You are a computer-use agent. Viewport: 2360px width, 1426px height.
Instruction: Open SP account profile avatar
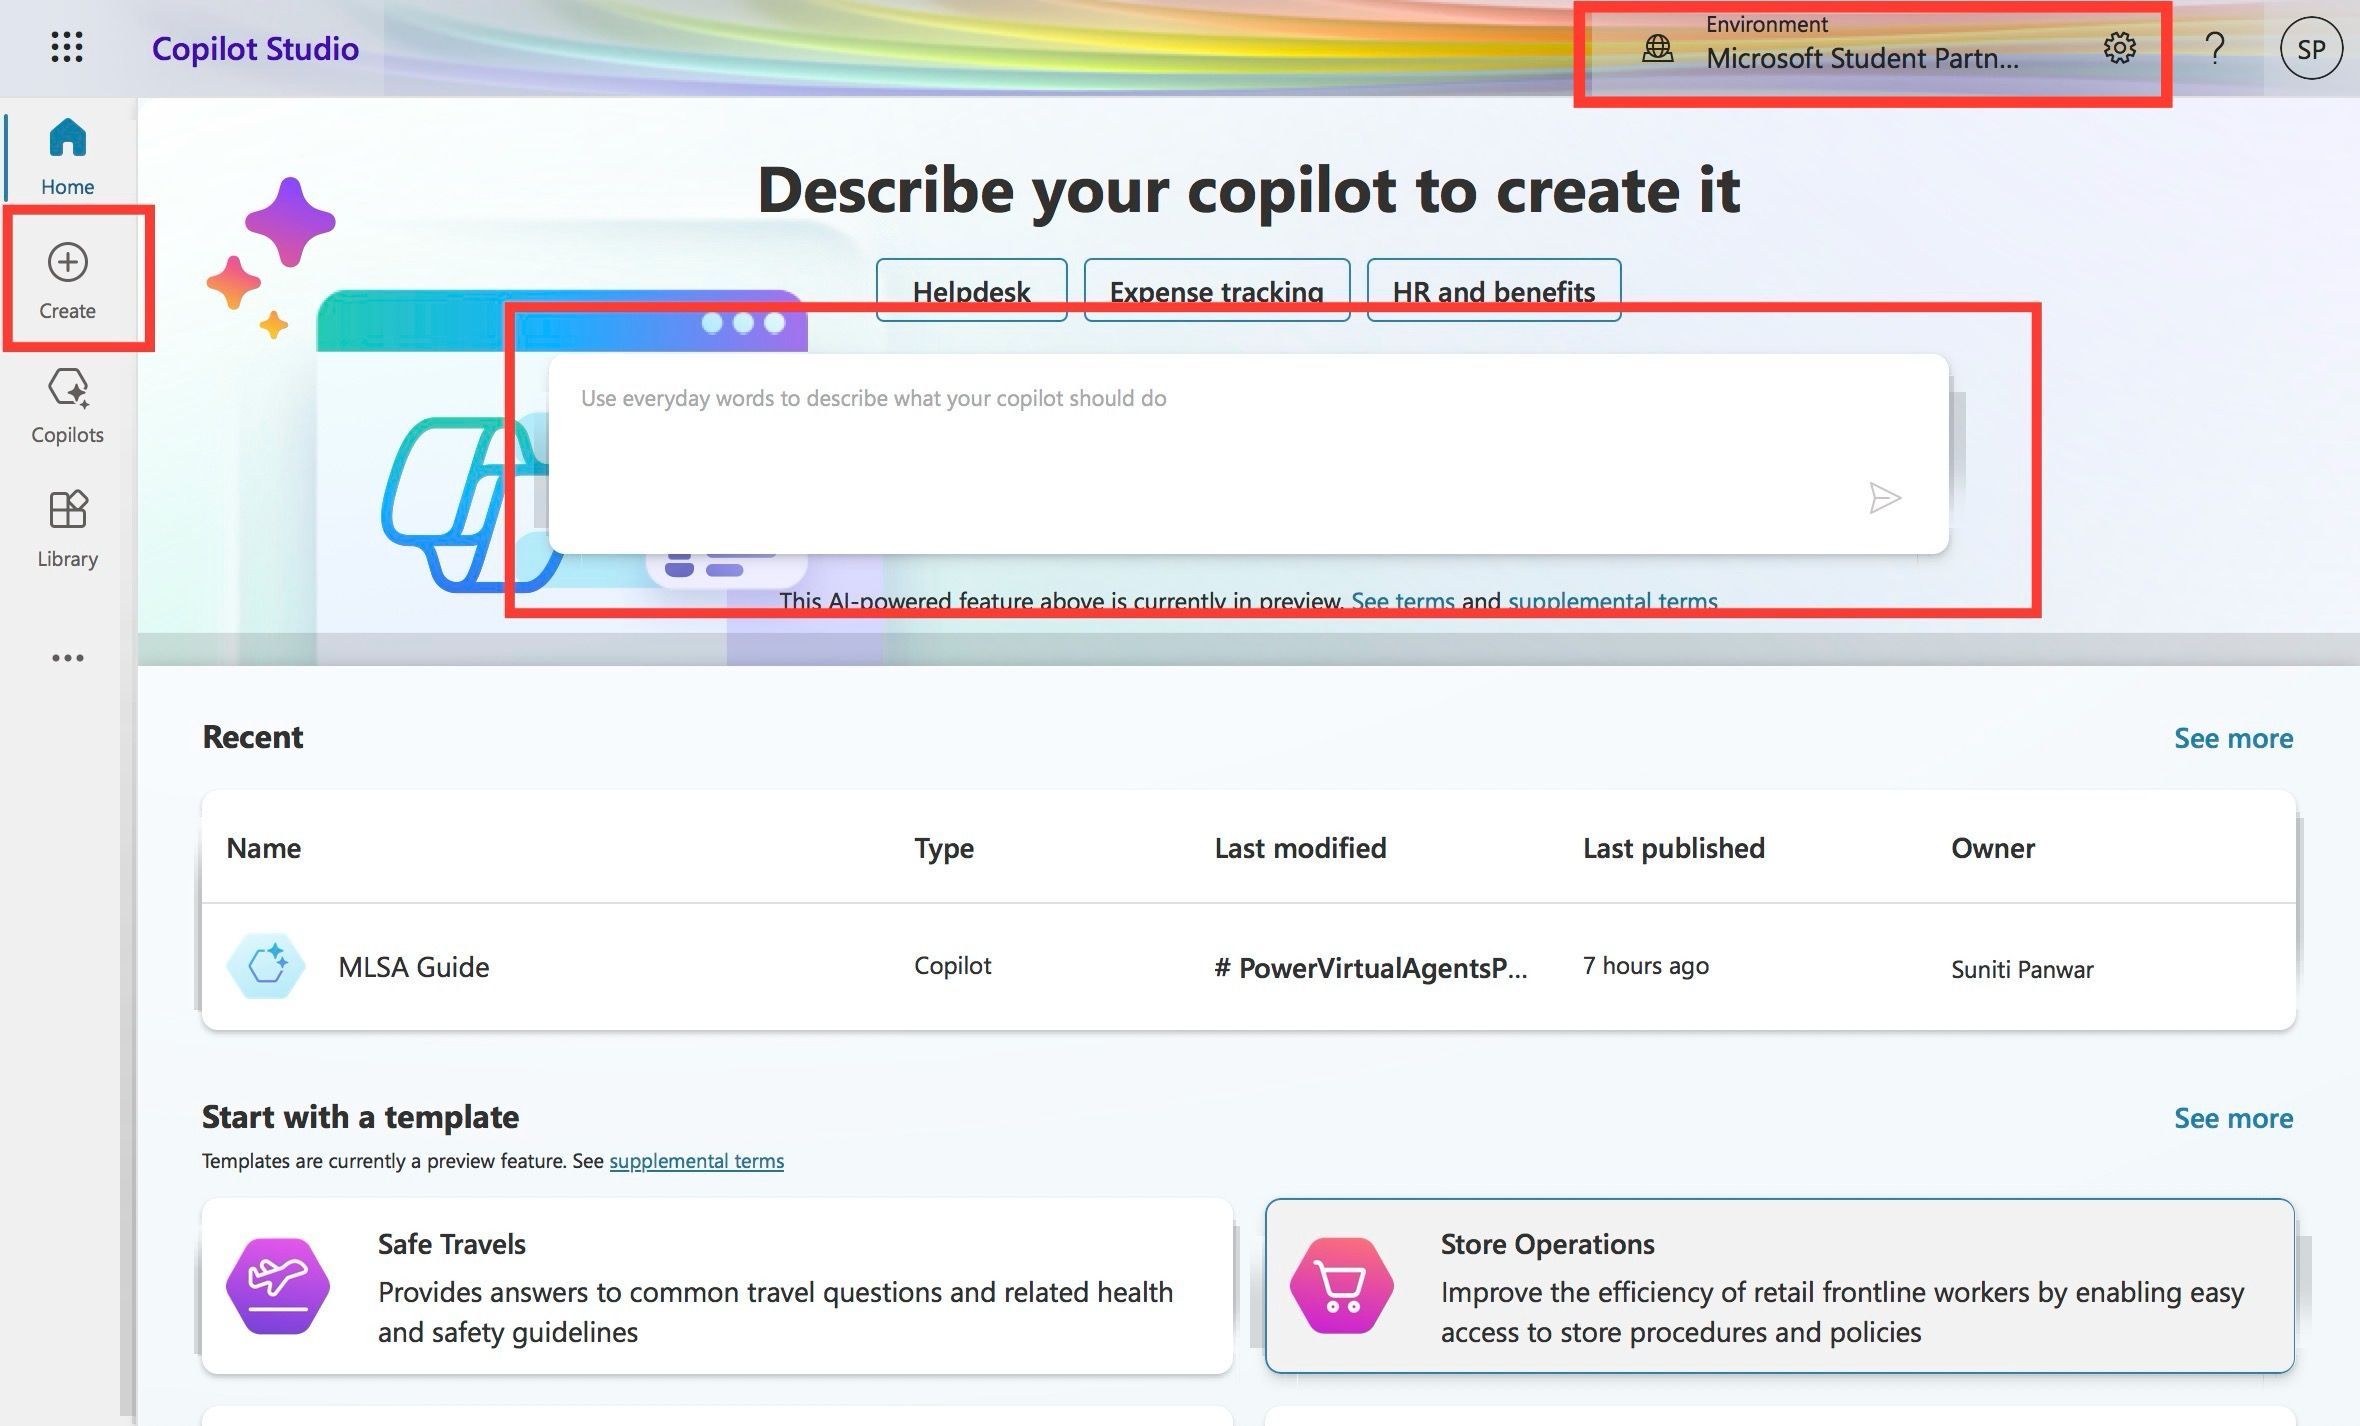tap(2311, 48)
